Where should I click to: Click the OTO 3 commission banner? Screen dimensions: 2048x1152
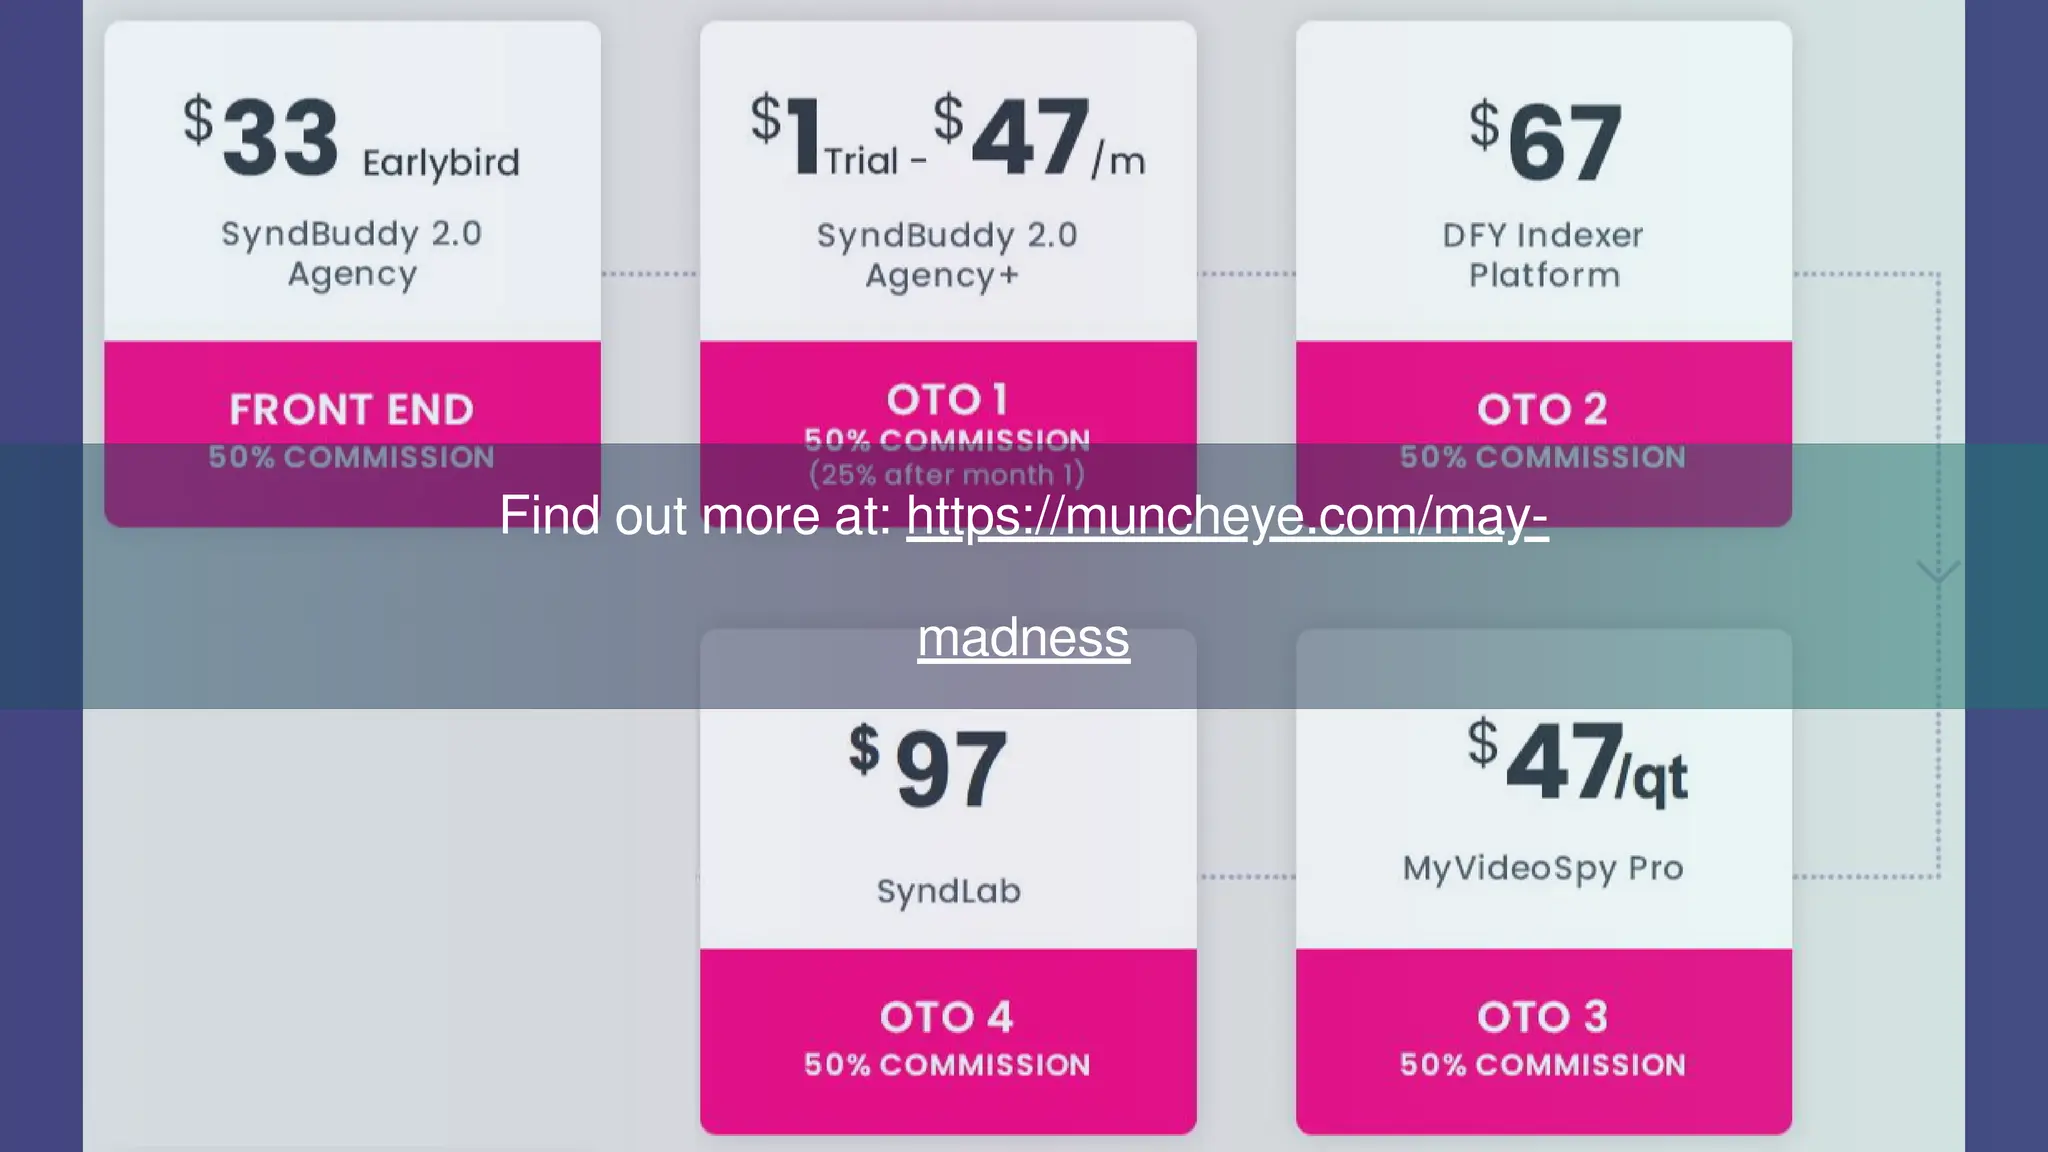point(1543,1040)
